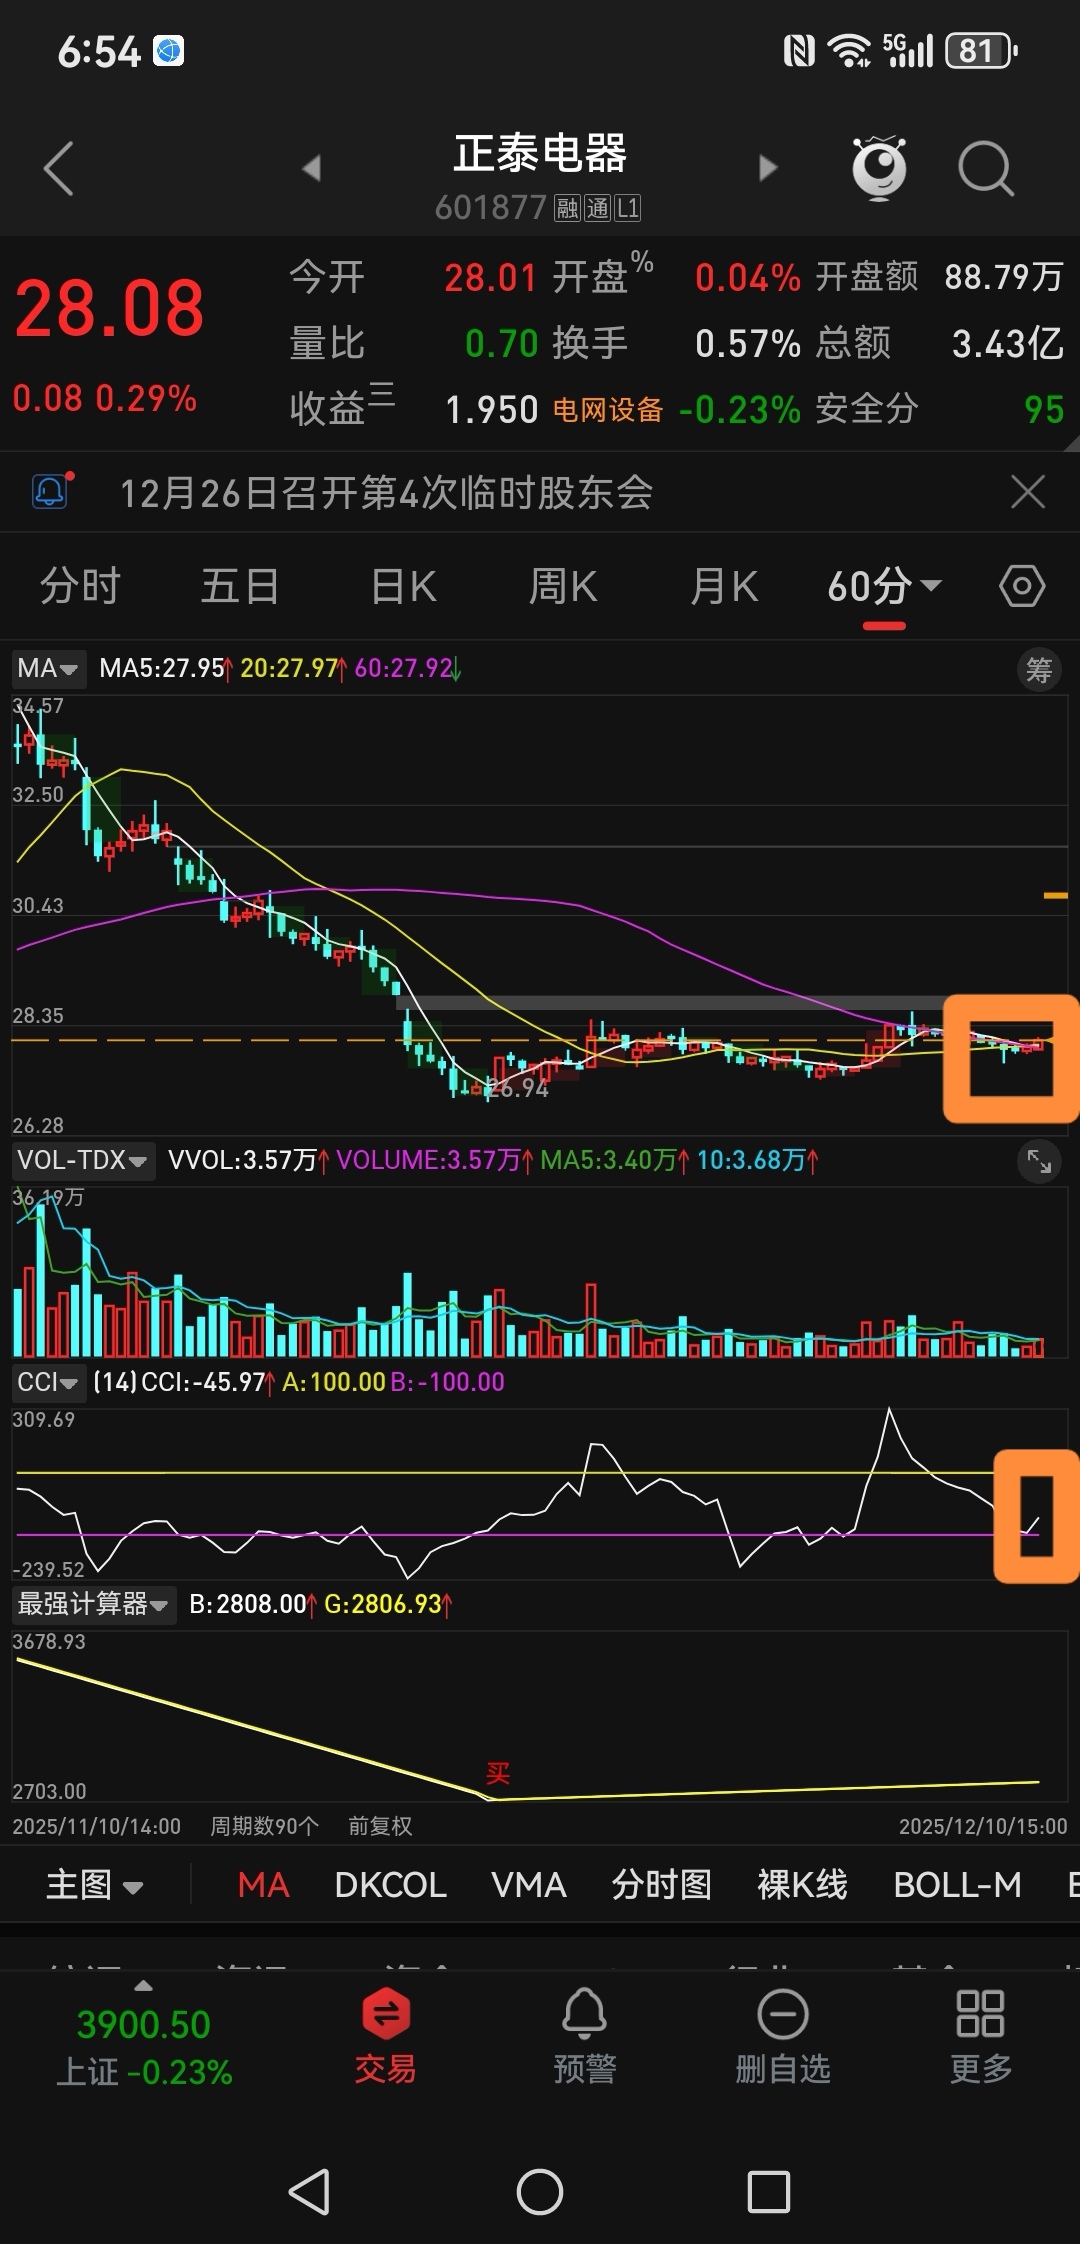Select the 周K tab
The height and width of the screenshot is (2244, 1080).
click(563, 586)
